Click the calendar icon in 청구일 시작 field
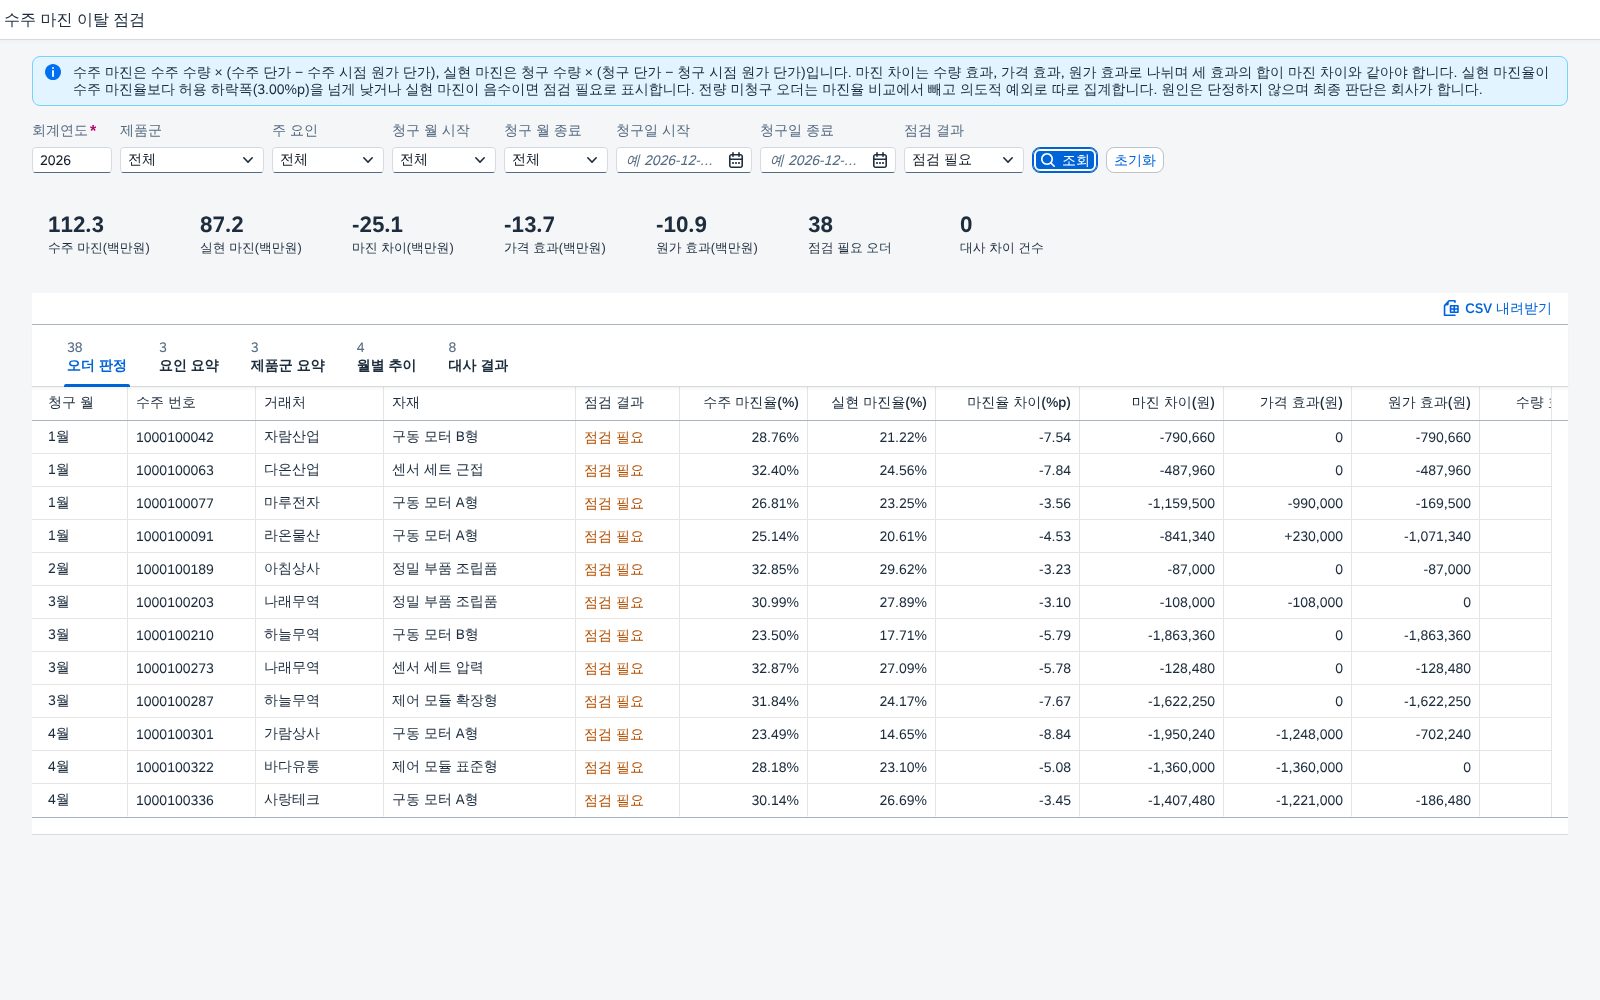Image resolution: width=1600 pixels, height=1000 pixels. pos(736,160)
